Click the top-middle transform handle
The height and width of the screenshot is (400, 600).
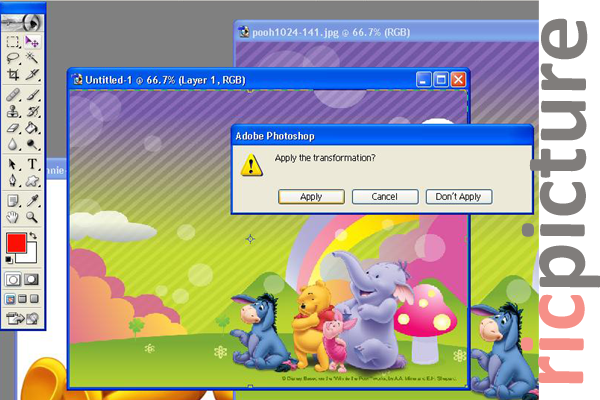point(250,91)
